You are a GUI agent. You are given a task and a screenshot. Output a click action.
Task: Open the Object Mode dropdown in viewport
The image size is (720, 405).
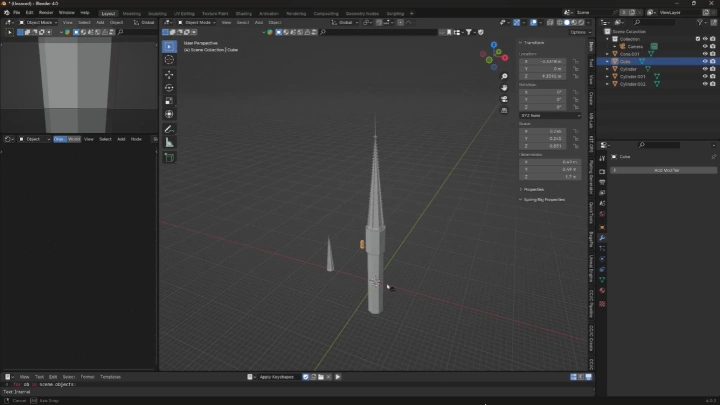pyautogui.click(x=197, y=22)
